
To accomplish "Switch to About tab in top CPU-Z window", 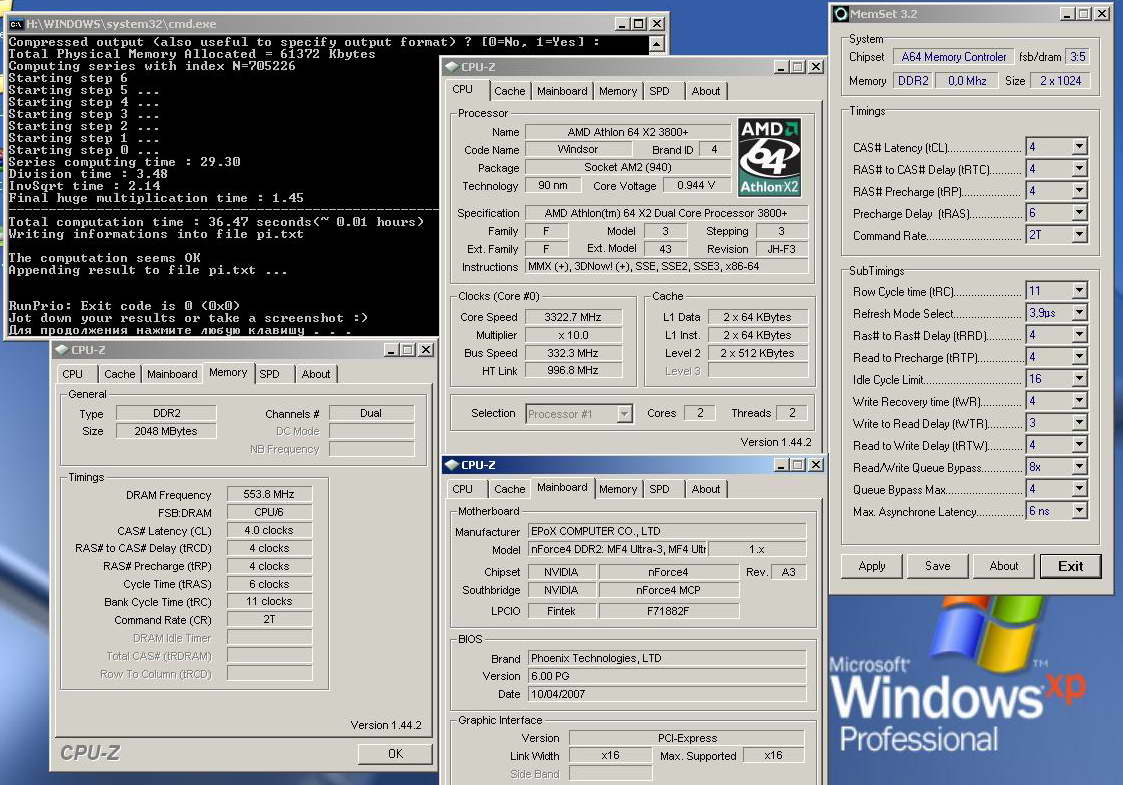I will pos(705,91).
